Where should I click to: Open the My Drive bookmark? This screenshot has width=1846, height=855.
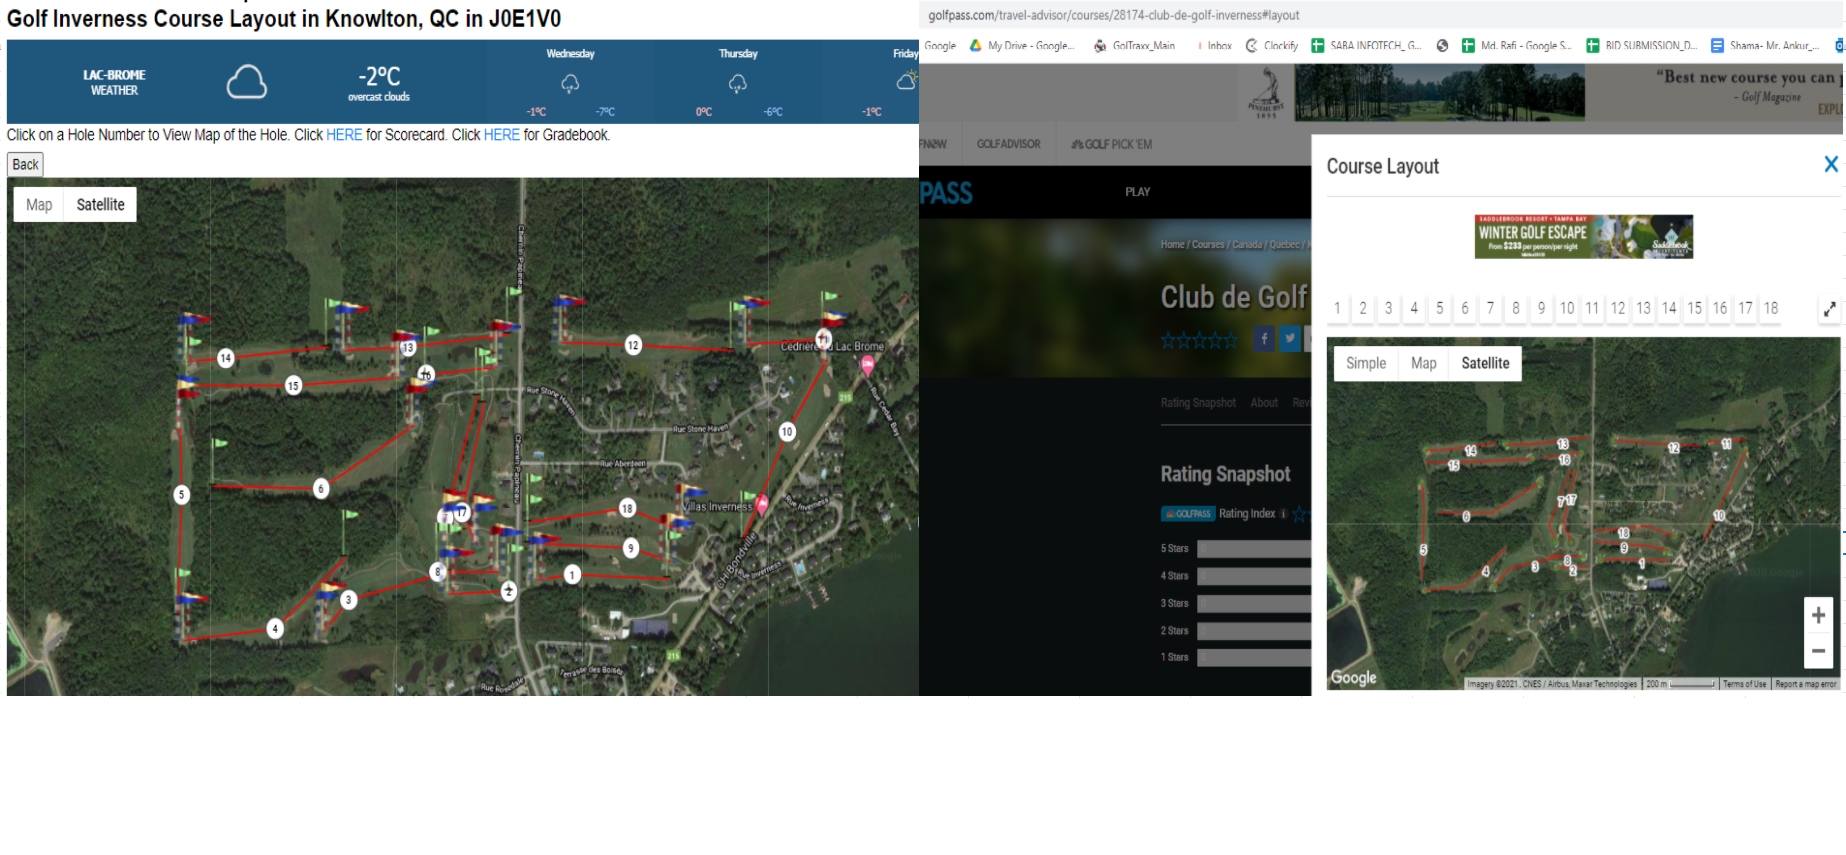(1022, 45)
